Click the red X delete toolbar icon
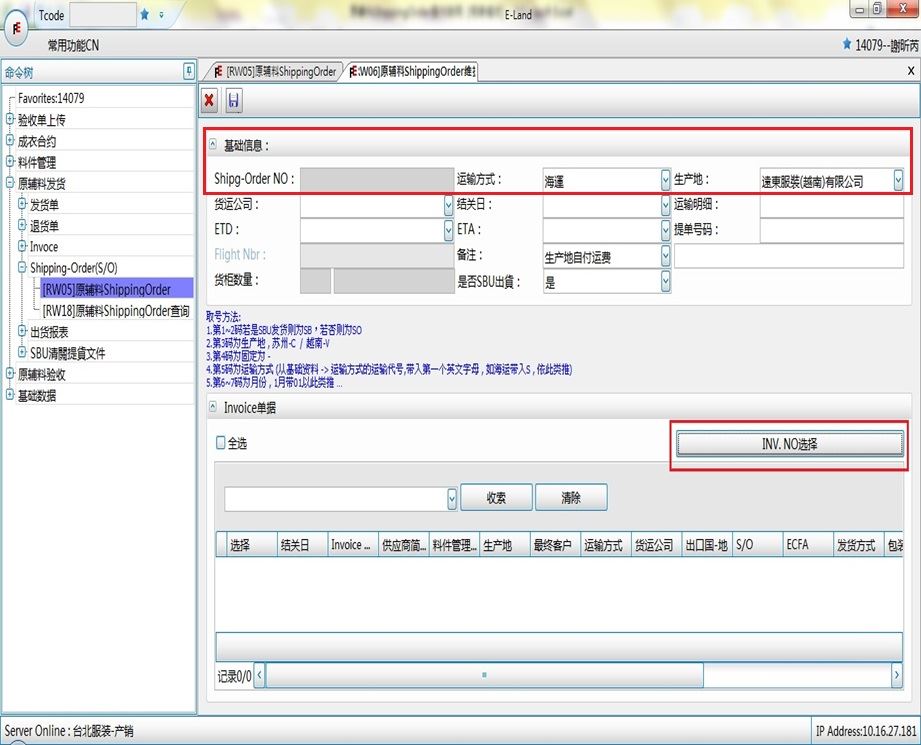 210,100
